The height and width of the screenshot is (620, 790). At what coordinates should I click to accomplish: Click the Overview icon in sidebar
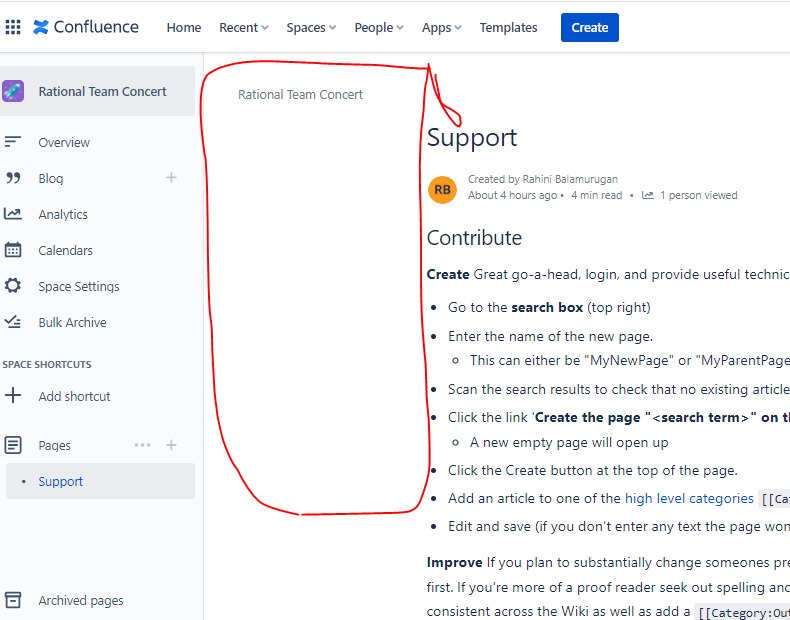coord(13,142)
